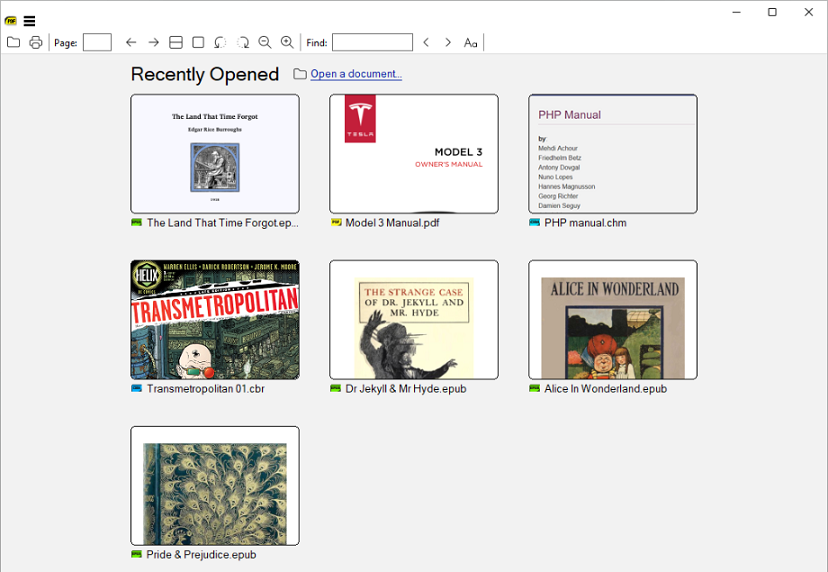
Task: Open the hamburger menu
Action: pyautogui.click(x=30, y=21)
